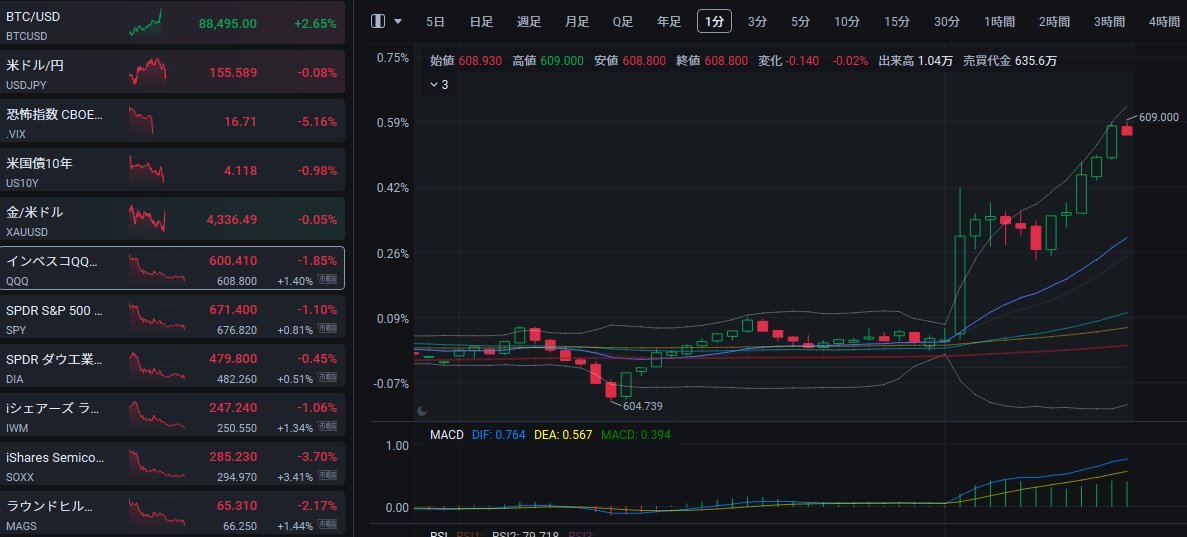Expand the collapsed indicators chevron labeled 3
The height and width of the screenshot is (537, 1187).
(439, 85)
